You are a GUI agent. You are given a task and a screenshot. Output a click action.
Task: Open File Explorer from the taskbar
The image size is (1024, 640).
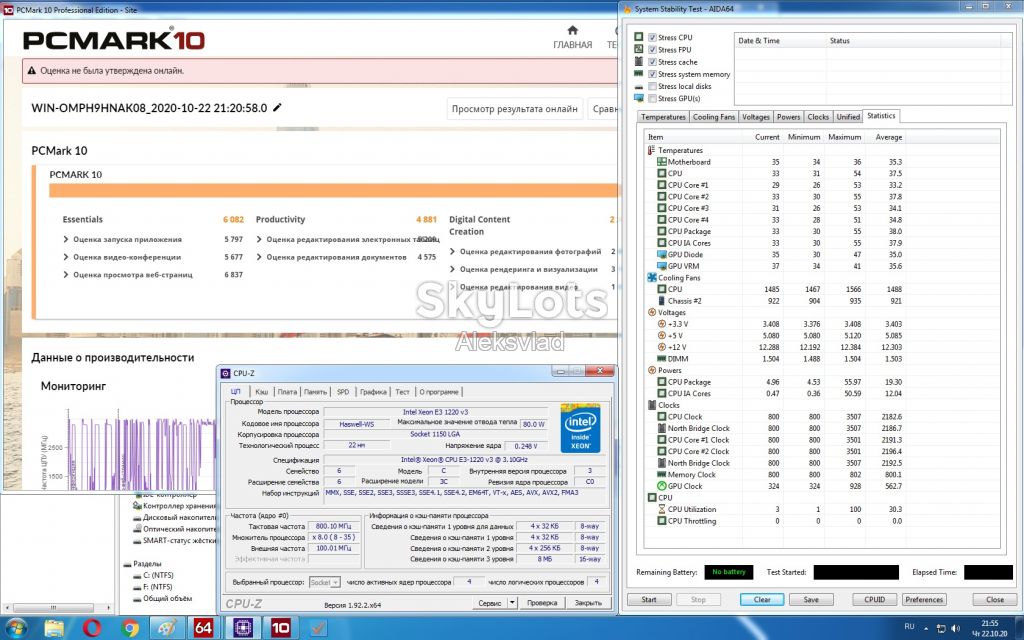(x=54, y=628)
